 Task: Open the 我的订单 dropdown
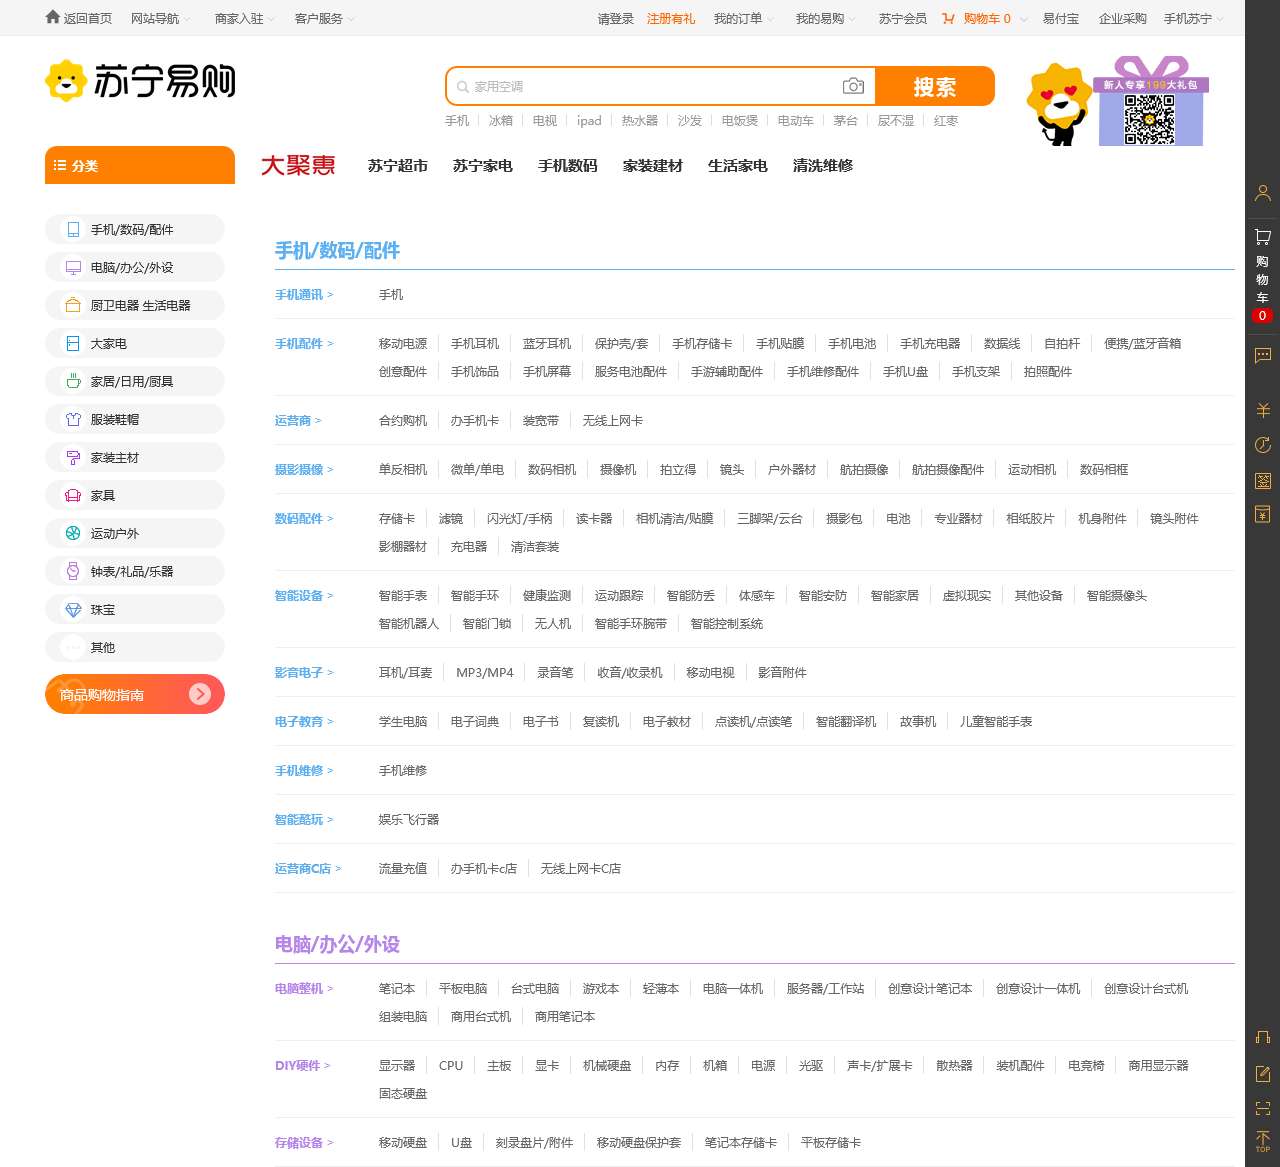click(x=742, y=18)
